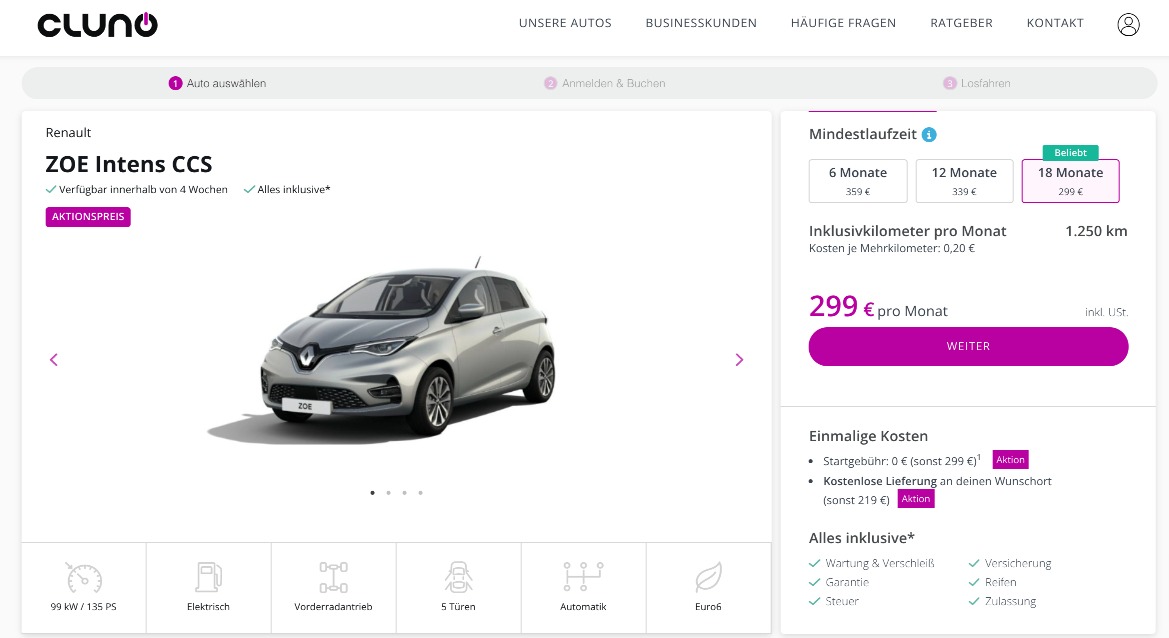Click checkmark next to Steuer

coord(815,601)
